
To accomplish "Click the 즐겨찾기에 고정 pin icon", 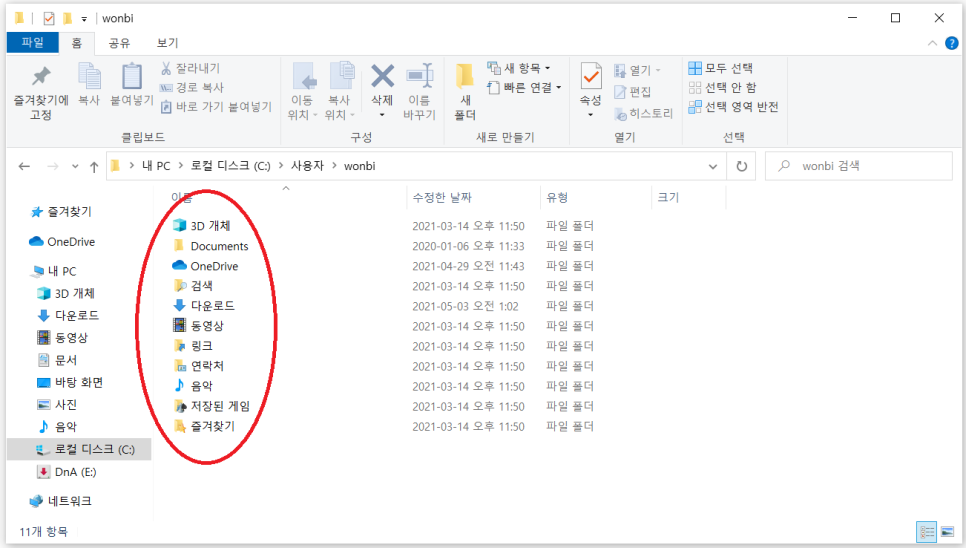I will (41, 76).
